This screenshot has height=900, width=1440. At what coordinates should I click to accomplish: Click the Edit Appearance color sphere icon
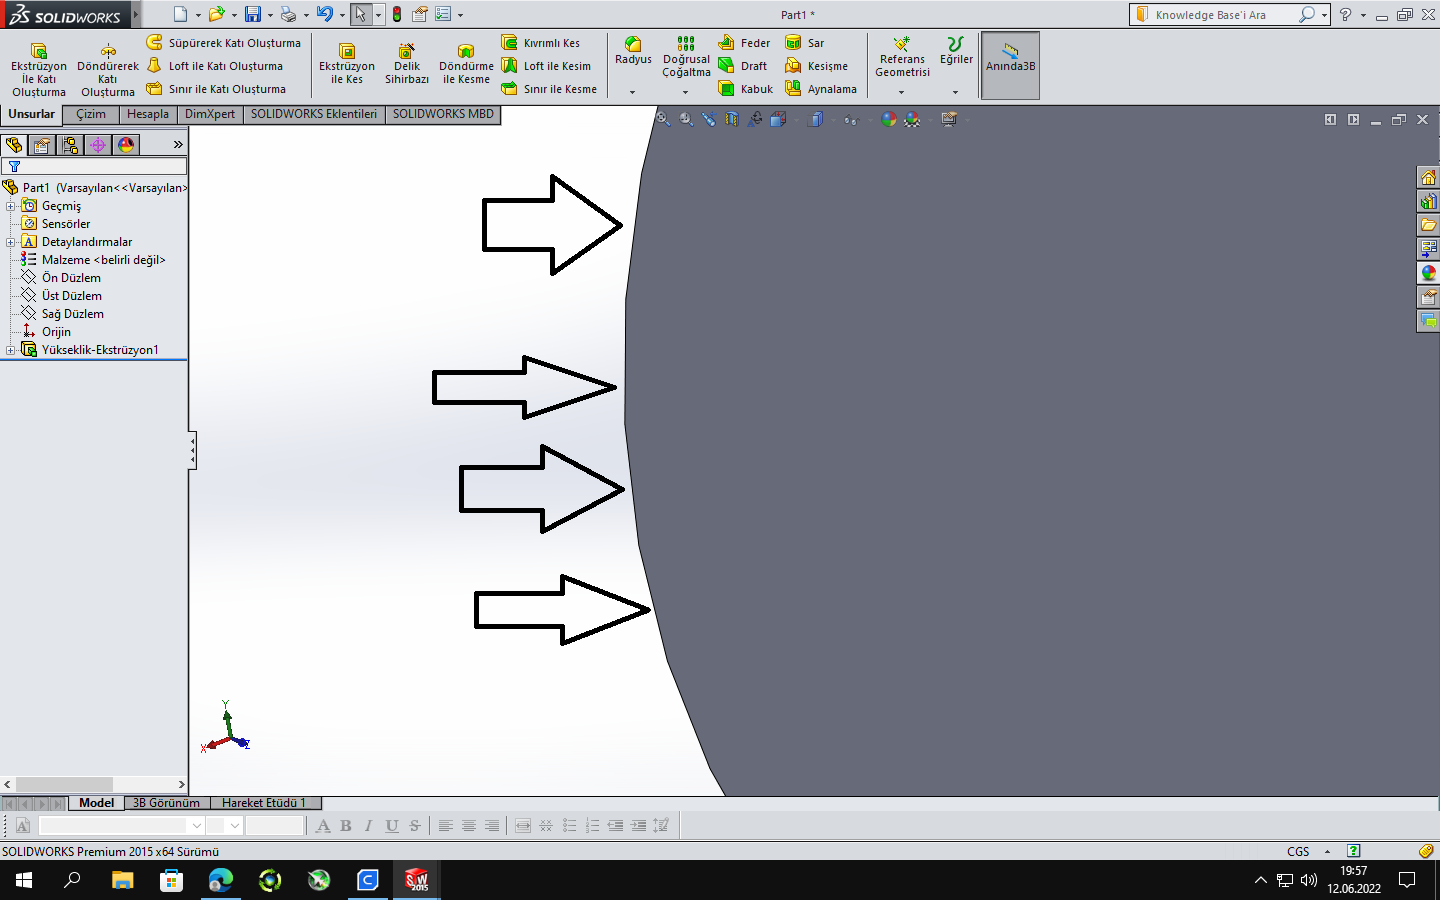pos(889,119)
